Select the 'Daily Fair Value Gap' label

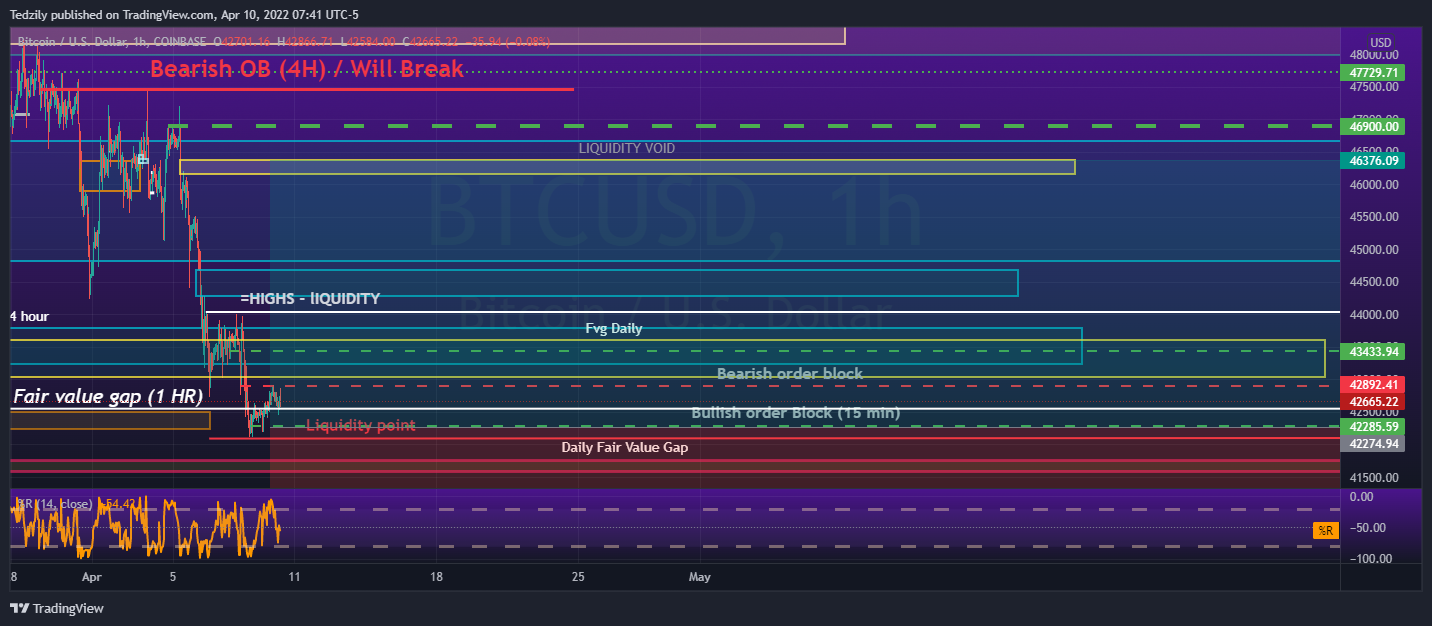[x=625, y=447]
